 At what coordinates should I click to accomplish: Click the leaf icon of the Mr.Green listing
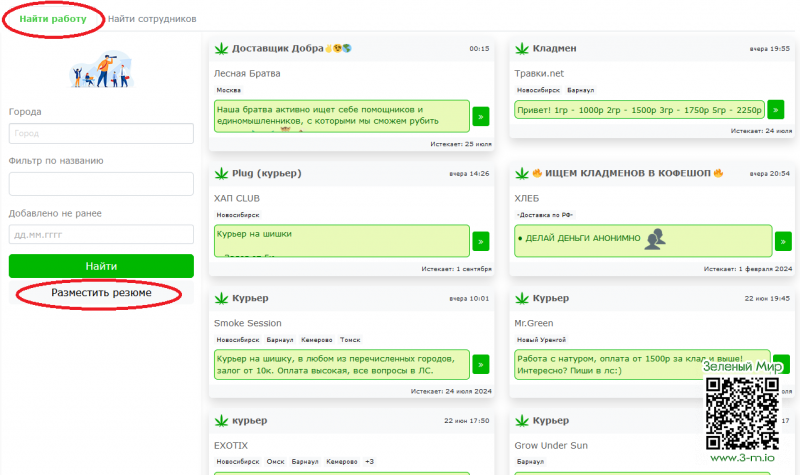(x=521, y=298)
